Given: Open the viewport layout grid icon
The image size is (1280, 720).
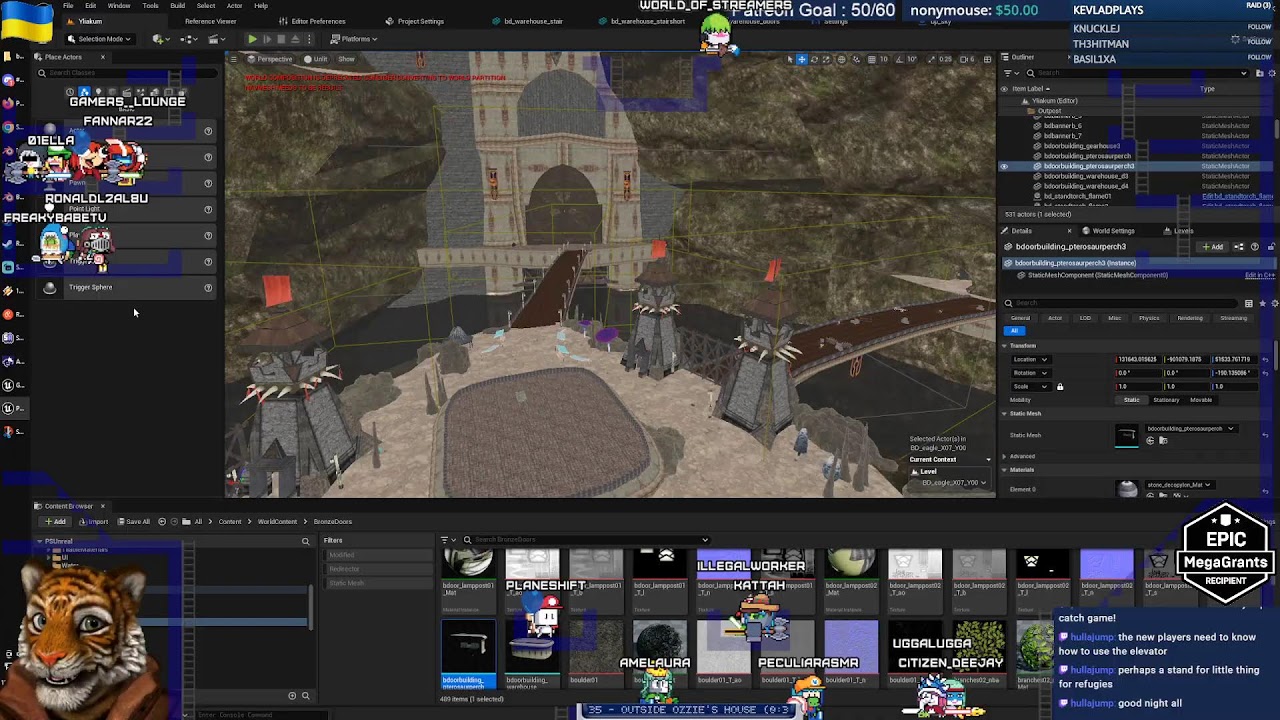Looking at the screenshot, I should pos(988,59).
